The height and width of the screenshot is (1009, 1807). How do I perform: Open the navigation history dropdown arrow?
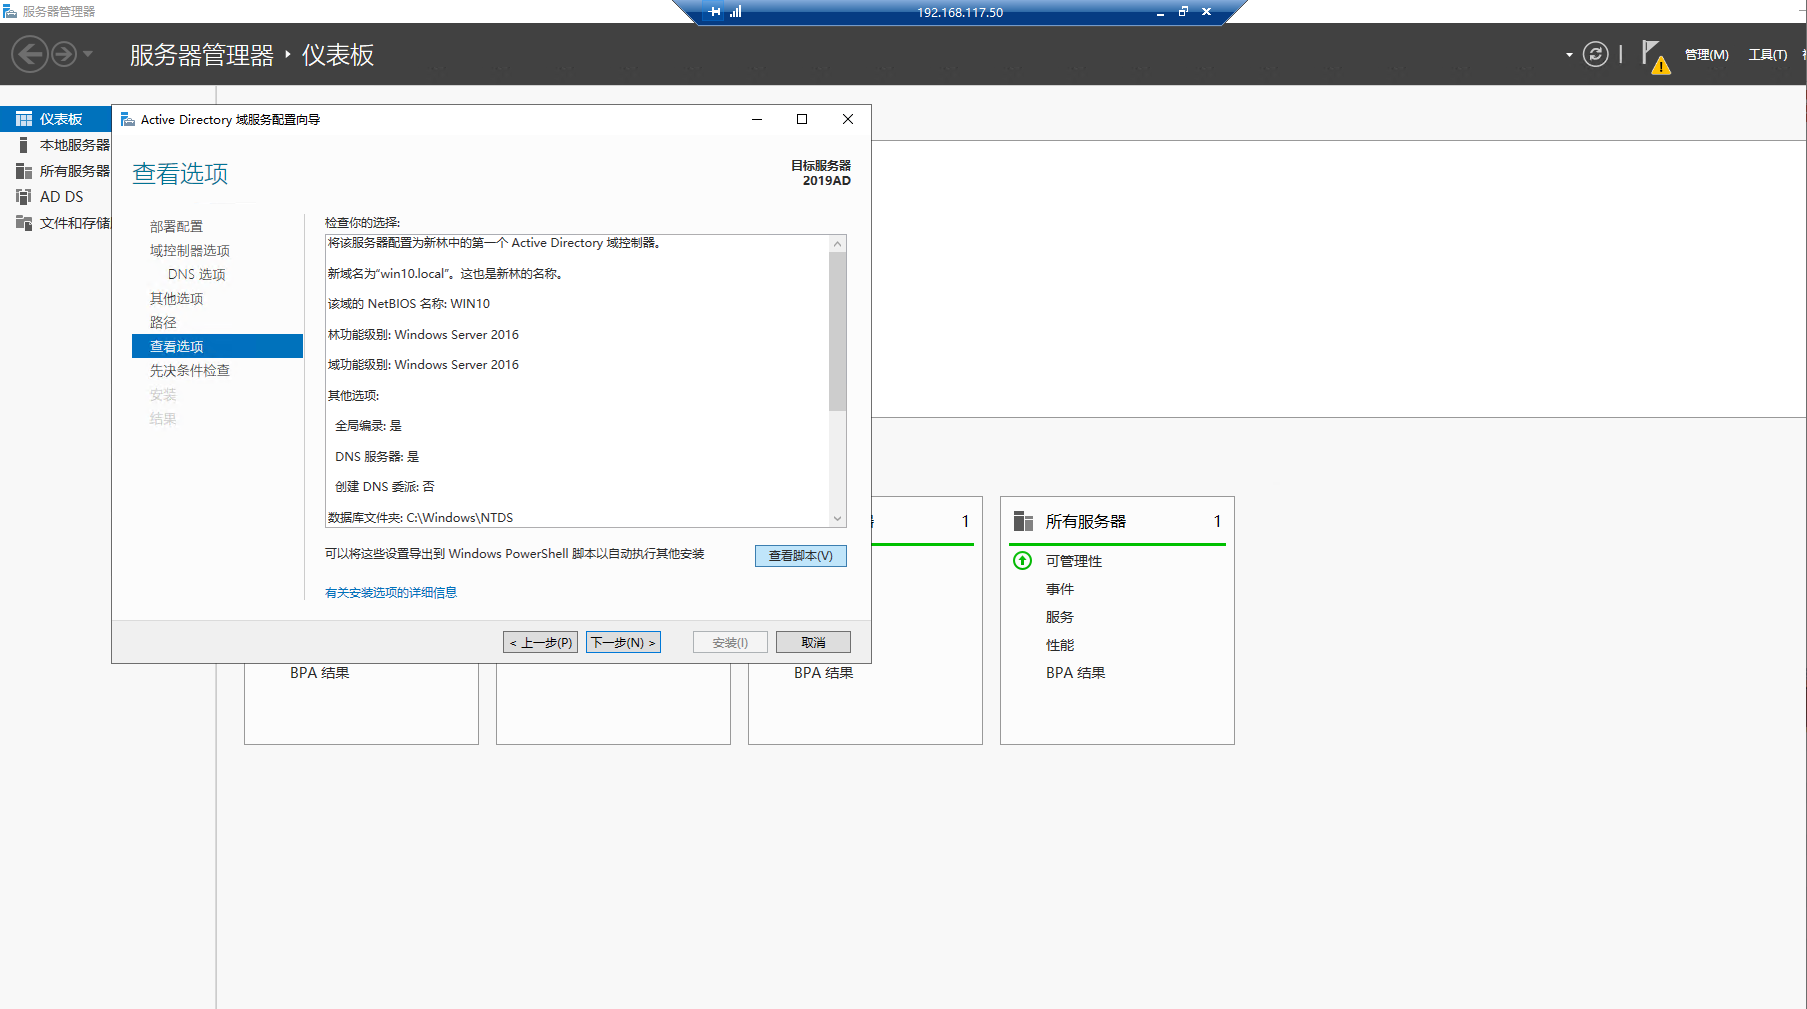point(88,54)
